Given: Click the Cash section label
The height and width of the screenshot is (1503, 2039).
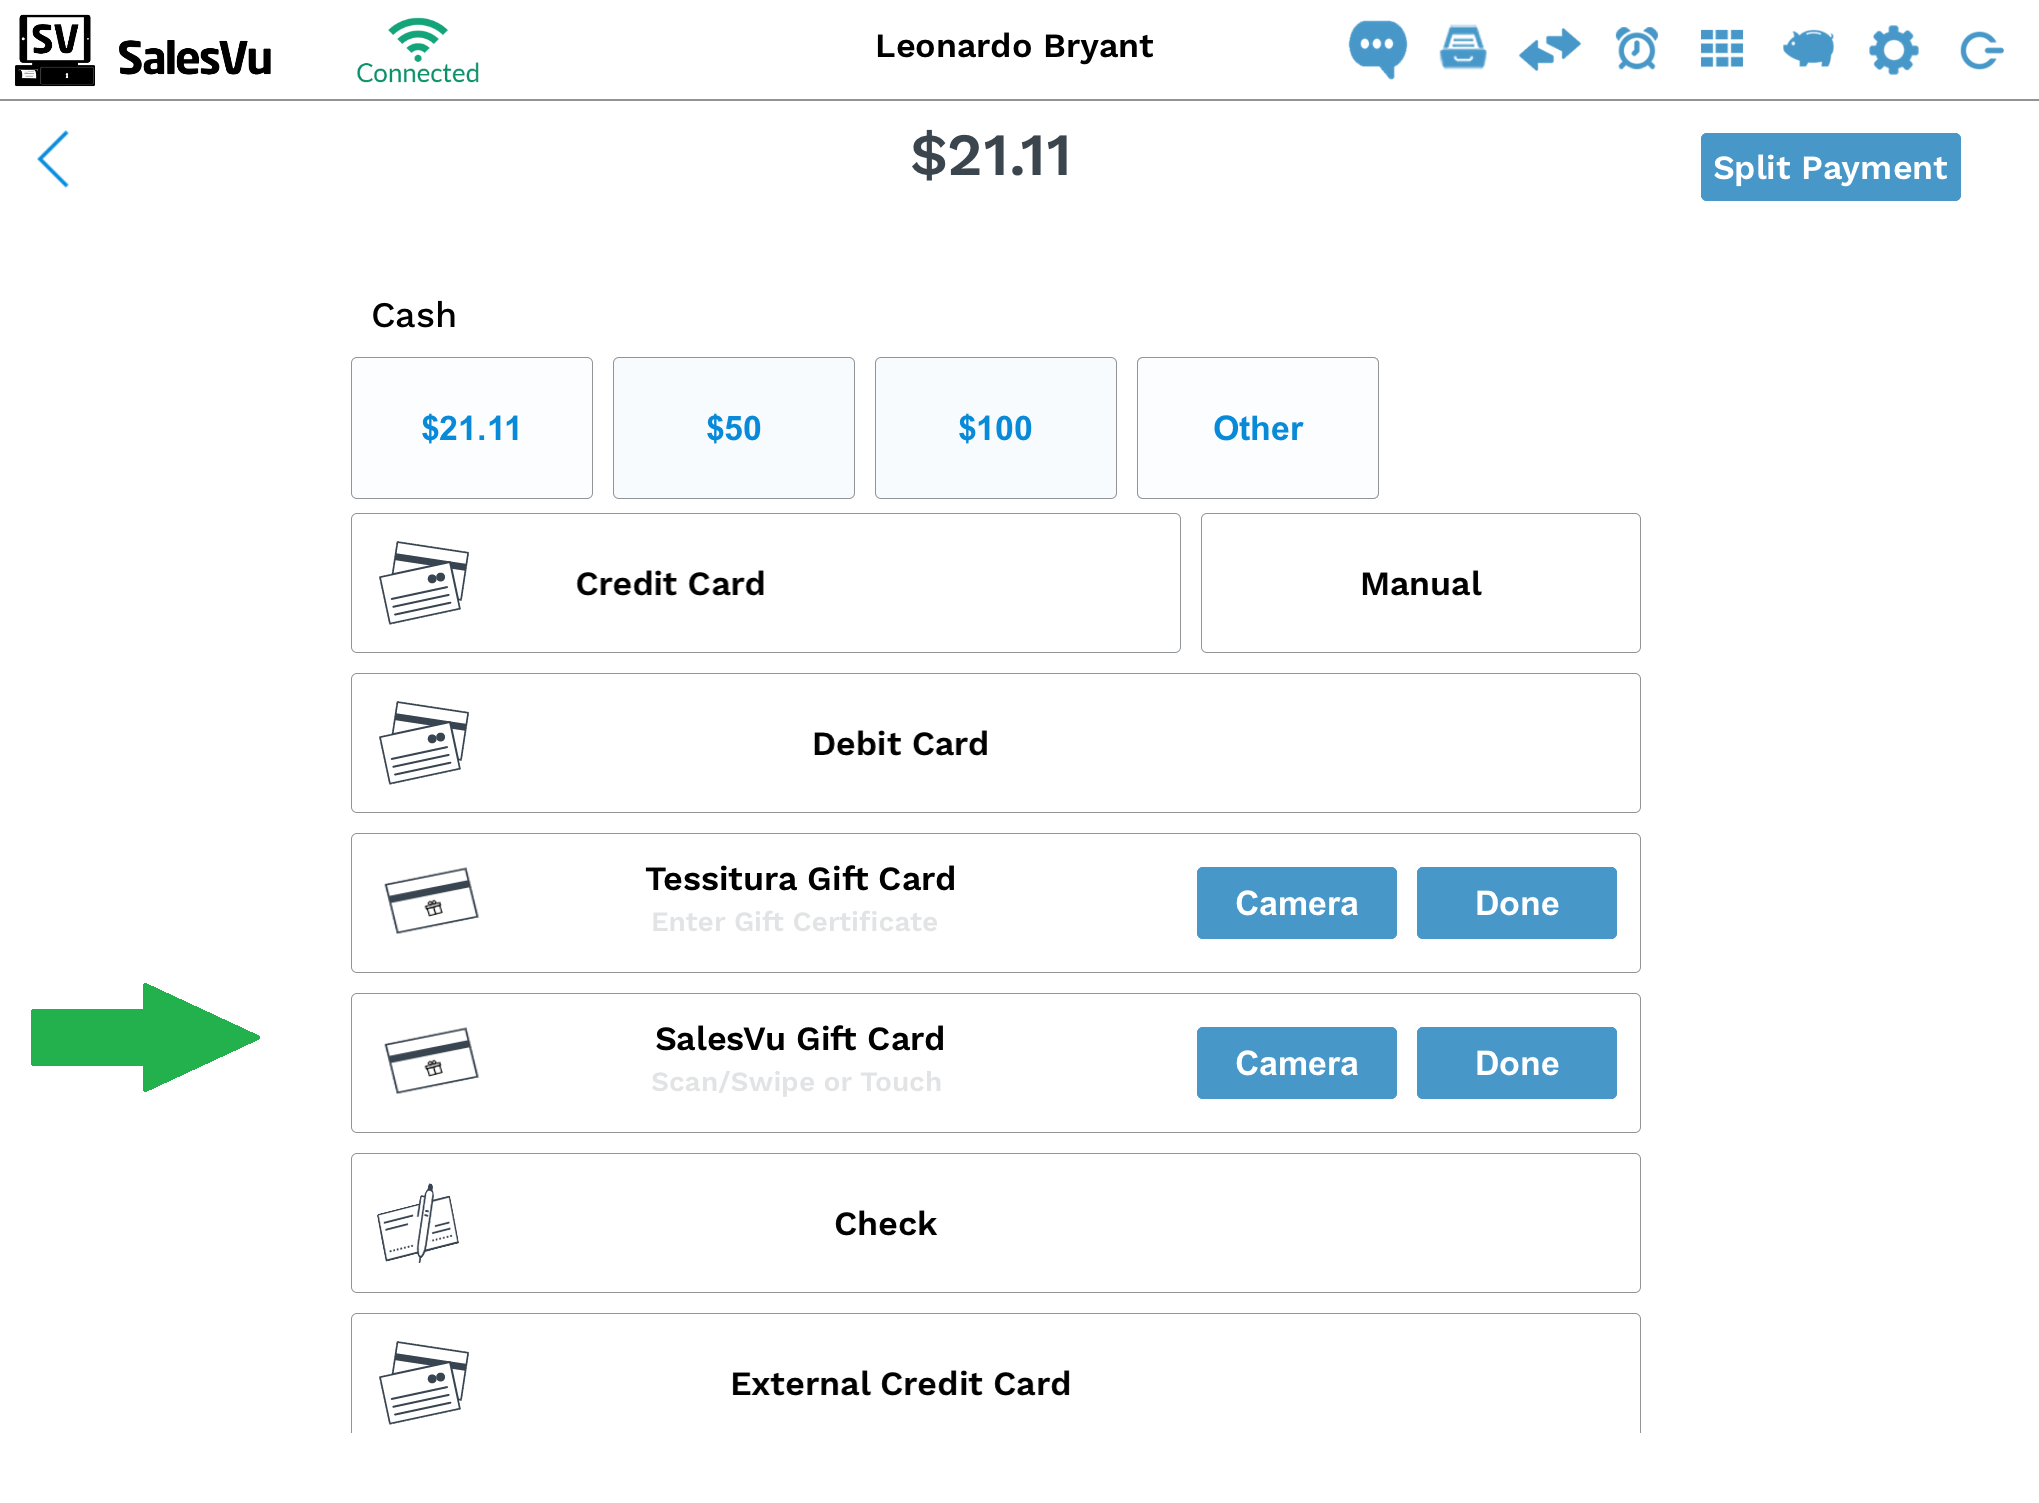Looking at the screenshot, I should [414, 315].
